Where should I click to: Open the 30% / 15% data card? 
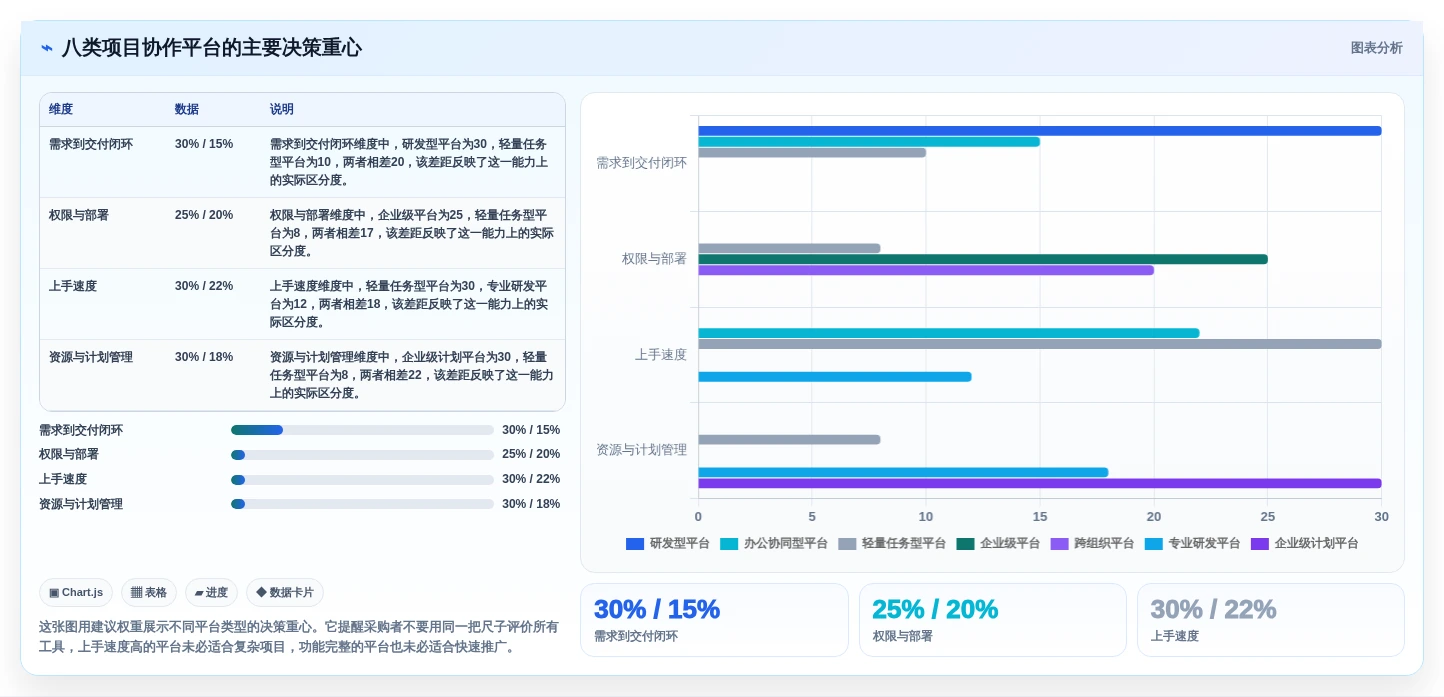[x=714, y=620]
